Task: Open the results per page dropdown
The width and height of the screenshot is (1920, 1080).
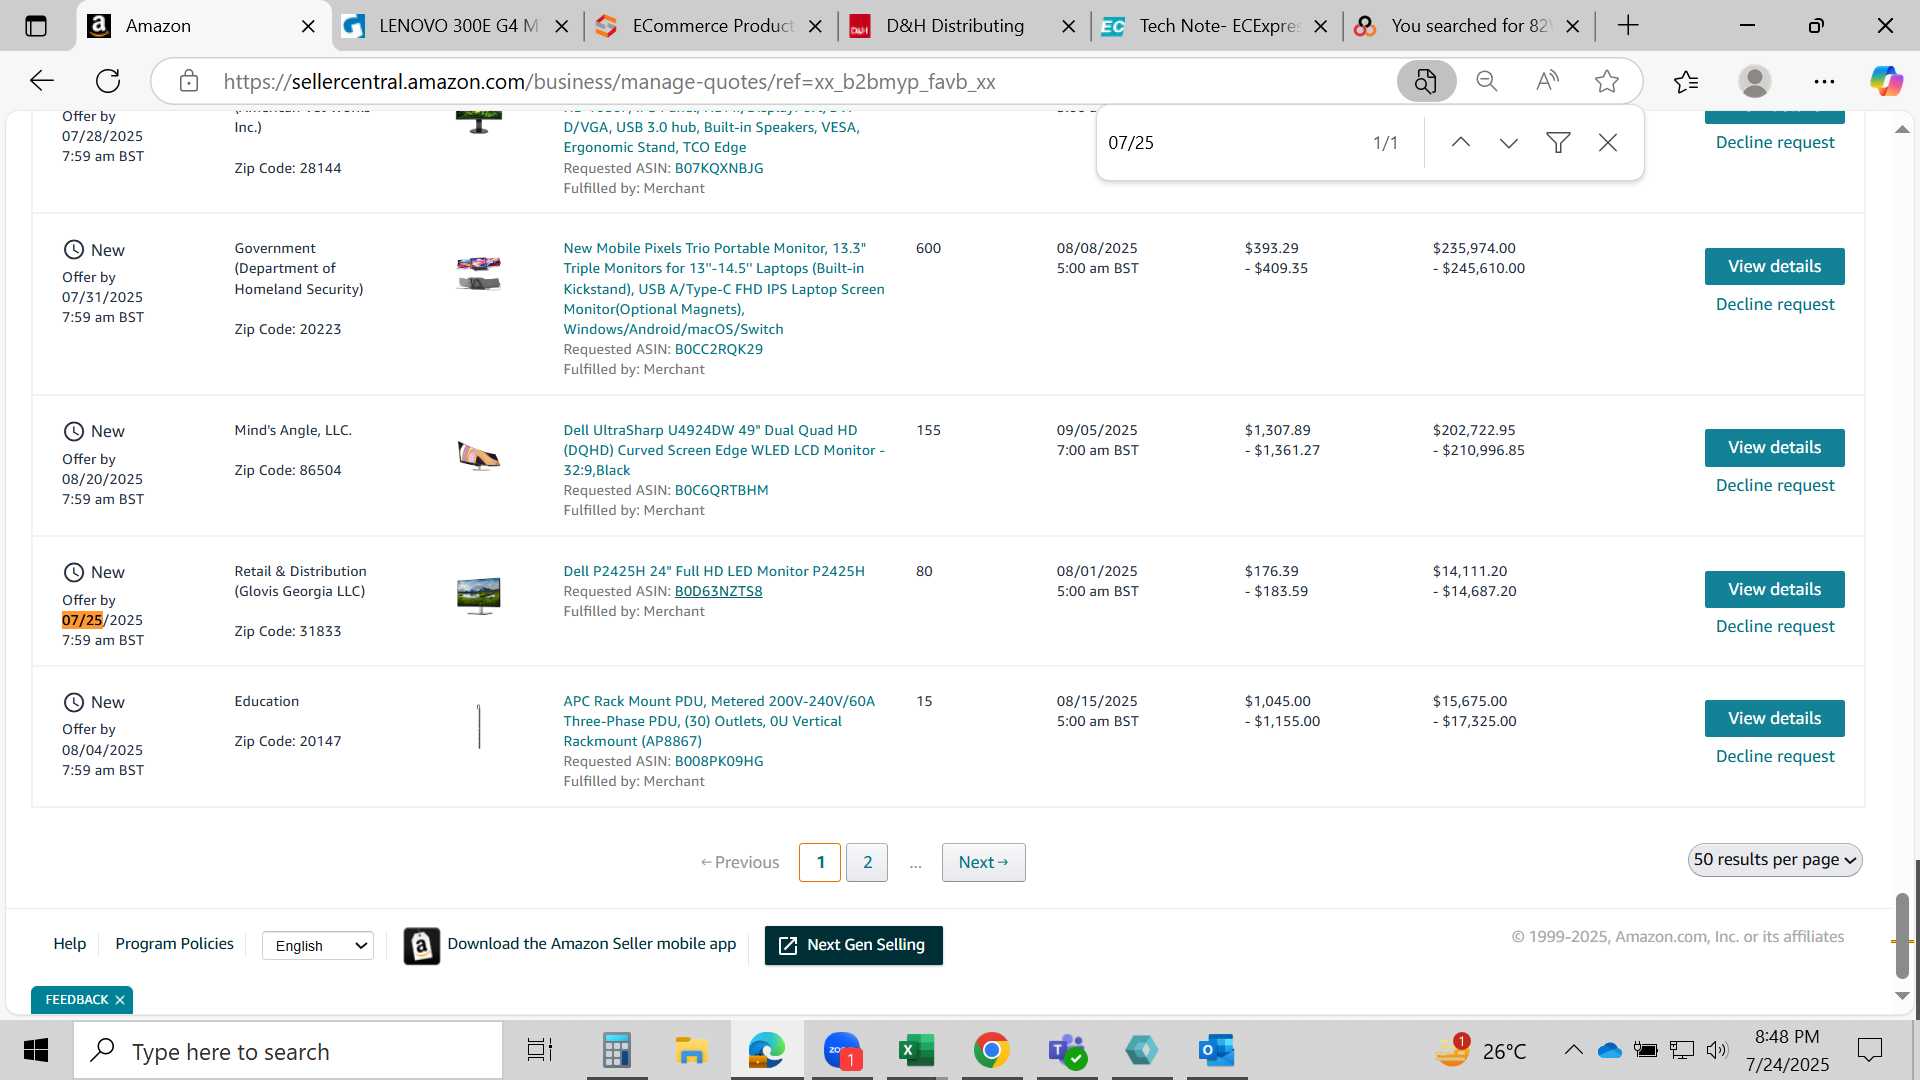Action: pos(1775,860)
